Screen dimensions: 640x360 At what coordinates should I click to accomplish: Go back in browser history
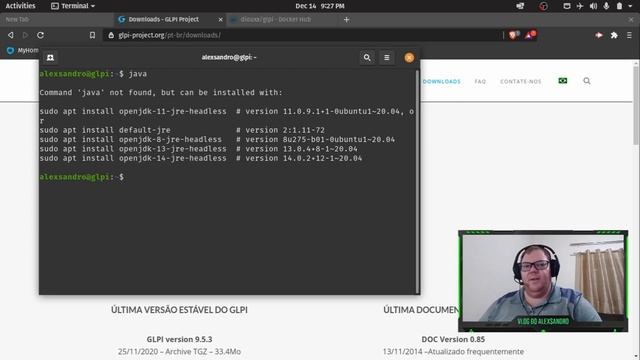[11, 35]
